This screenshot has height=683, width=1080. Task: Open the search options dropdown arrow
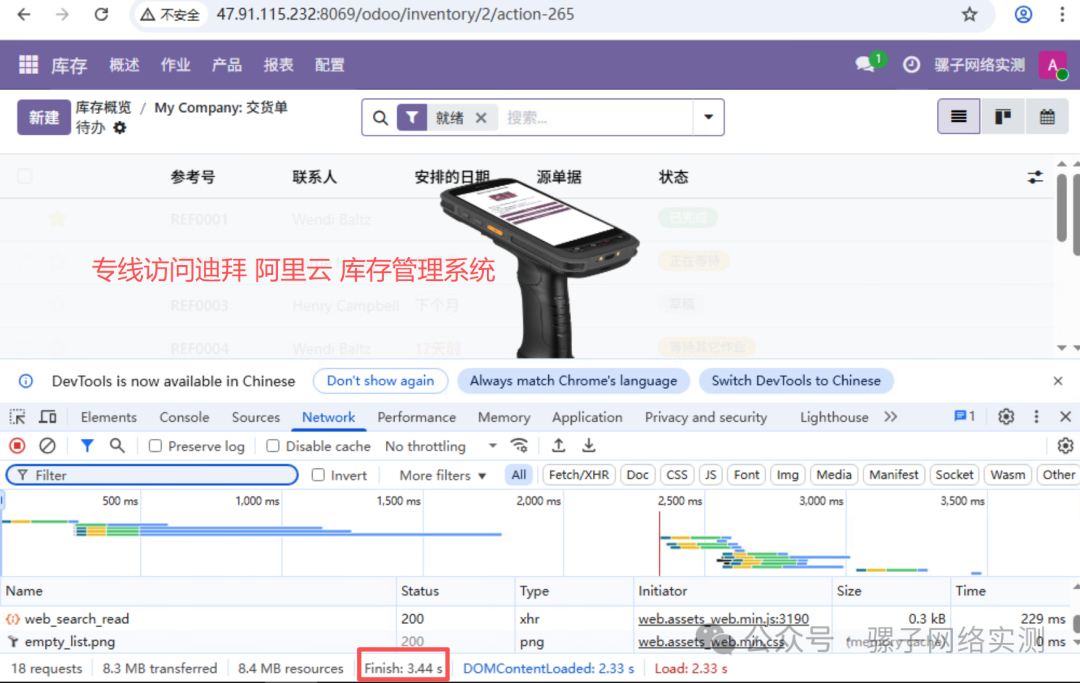(x=709, y=117)
